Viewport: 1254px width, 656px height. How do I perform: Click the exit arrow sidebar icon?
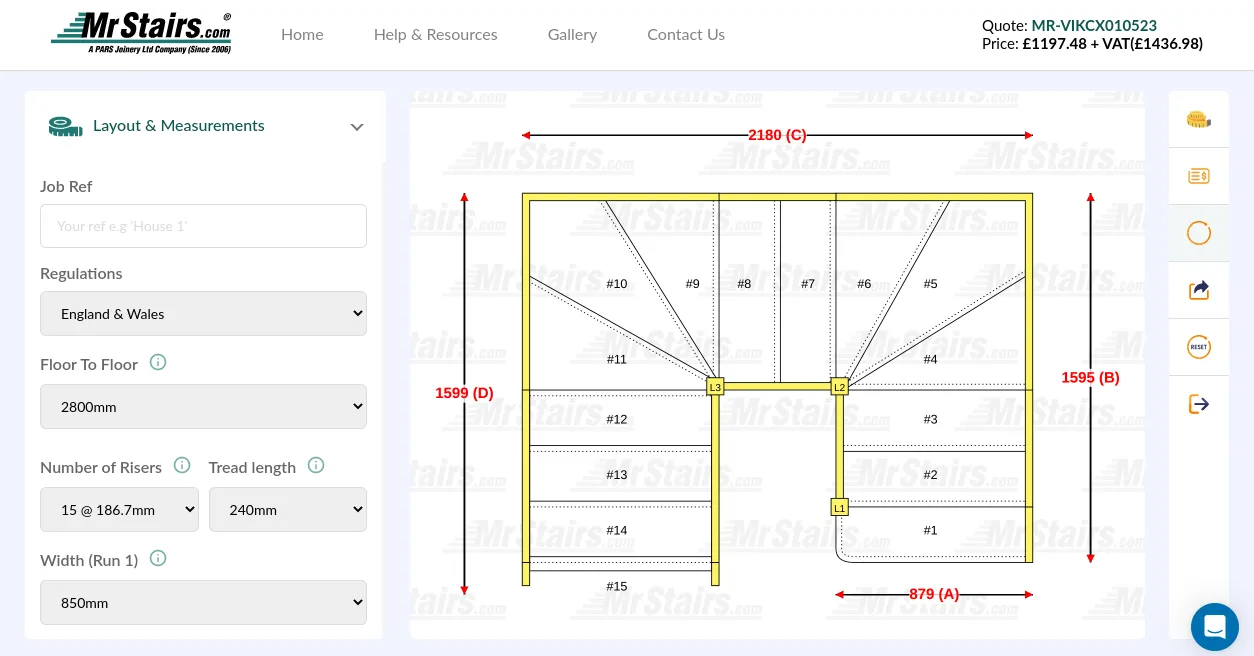[x=1198, y=404]
